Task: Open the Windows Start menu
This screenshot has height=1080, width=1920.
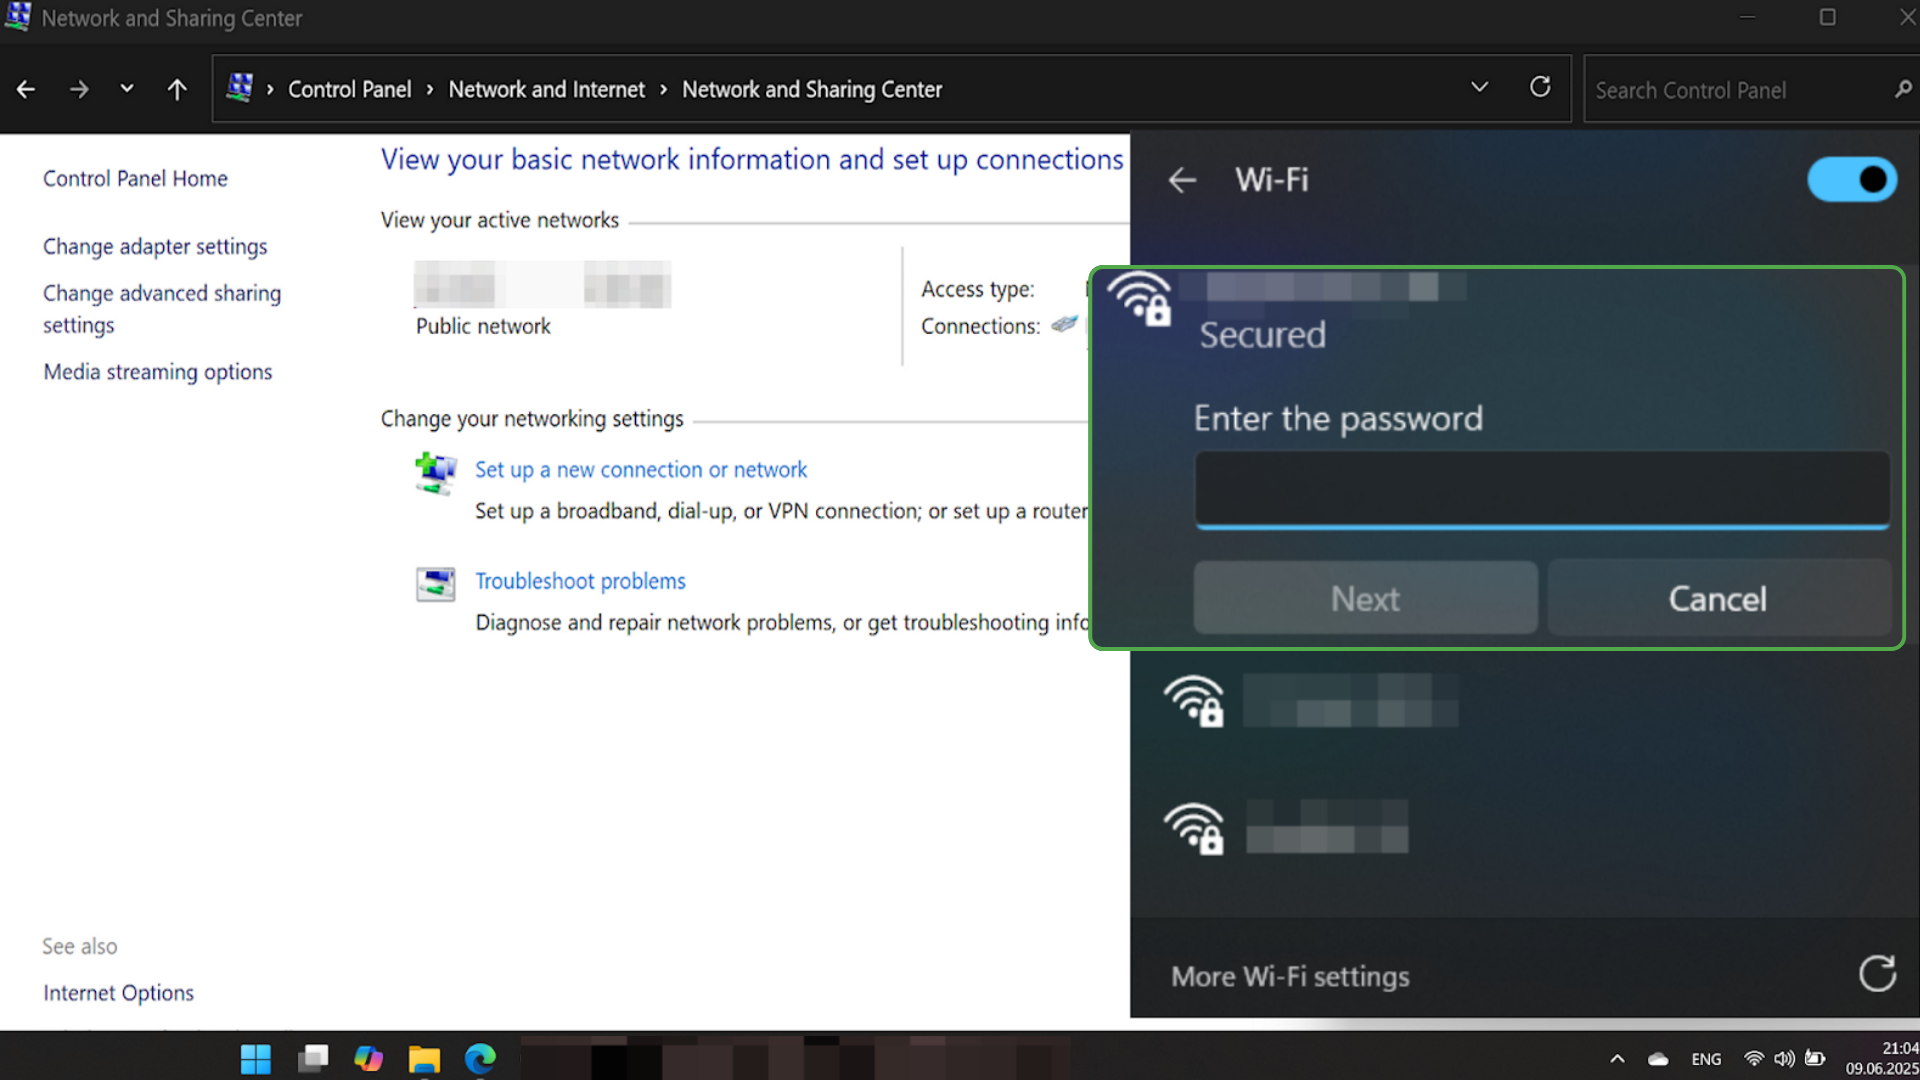Action: pos(256,1058)
